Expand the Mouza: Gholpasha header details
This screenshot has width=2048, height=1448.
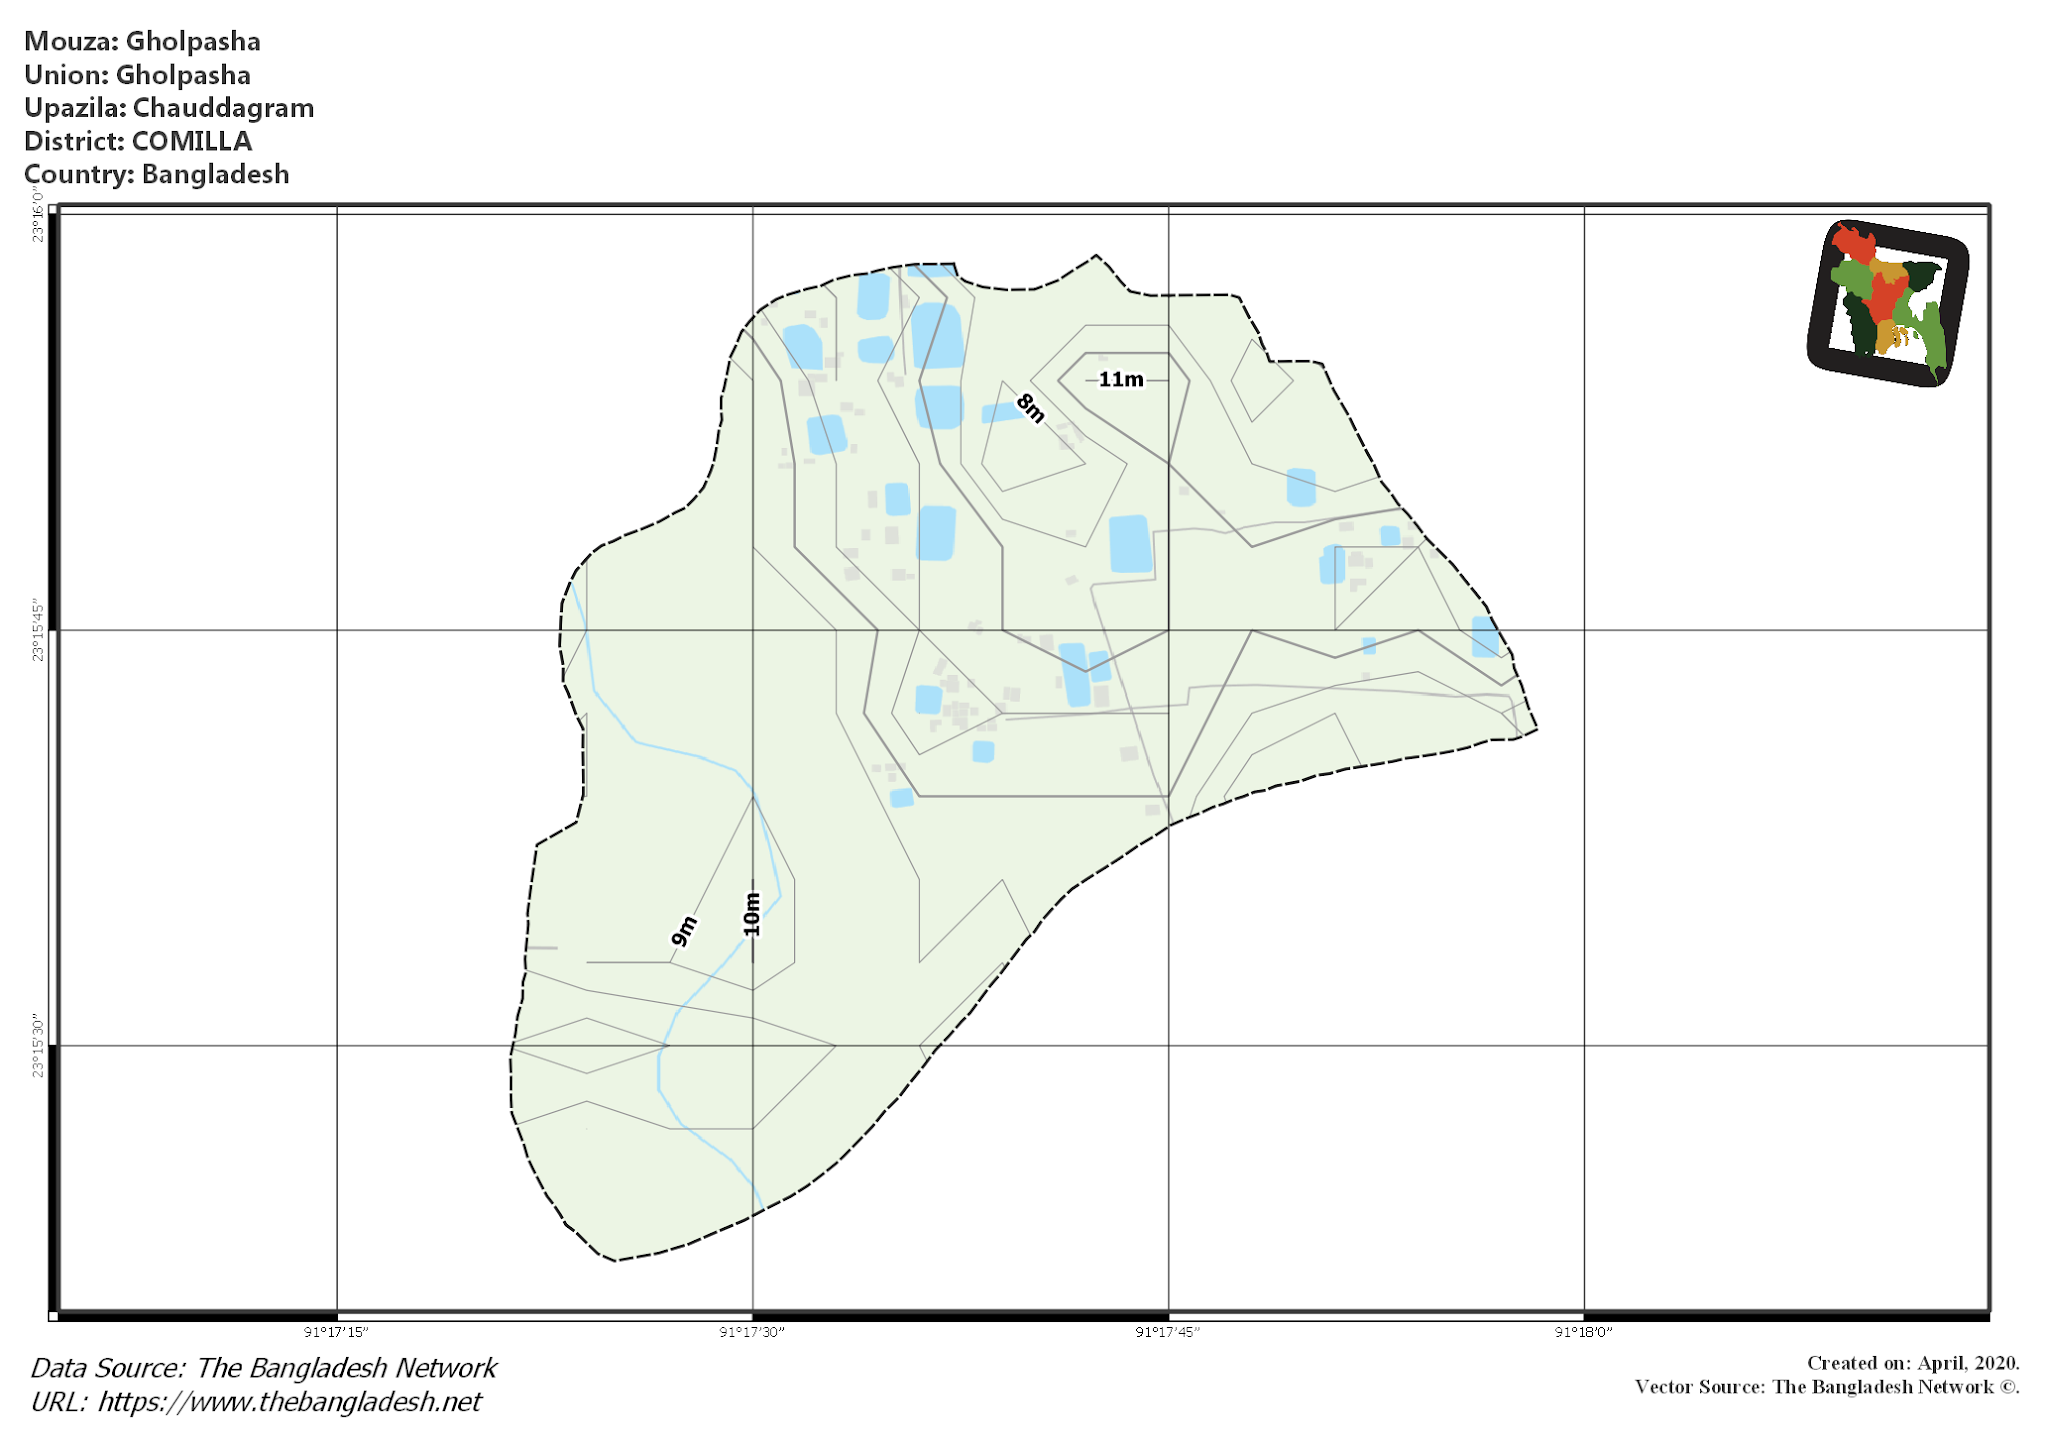click(x=144, y=42)
